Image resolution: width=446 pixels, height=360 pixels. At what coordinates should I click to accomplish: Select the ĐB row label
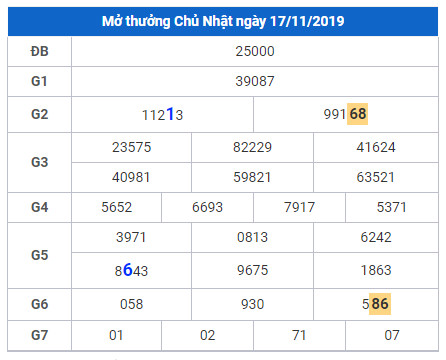coord(40,51)
